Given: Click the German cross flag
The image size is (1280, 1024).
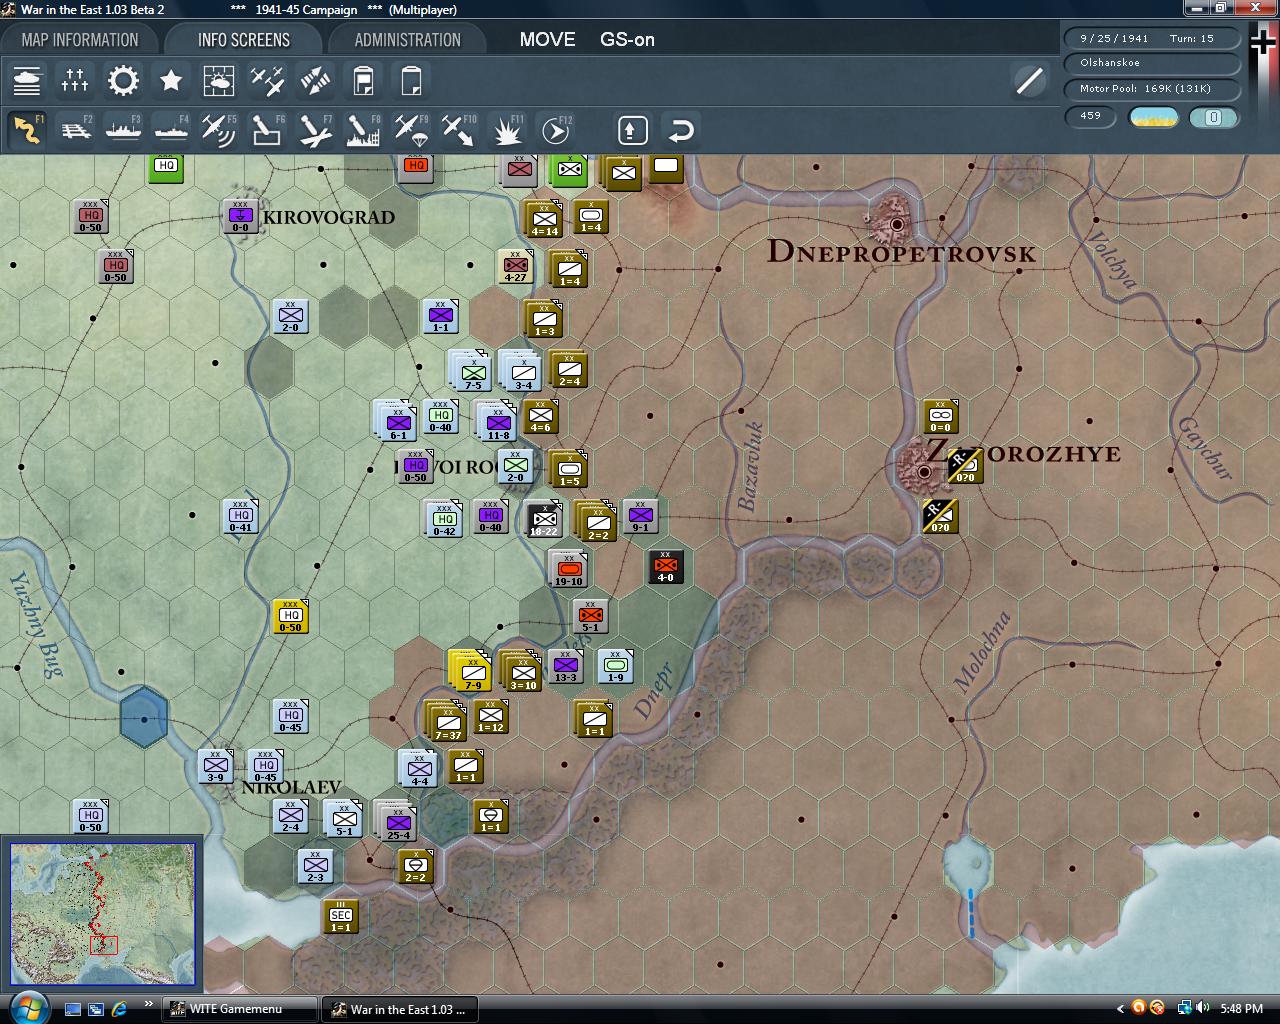Looking at the screenshot, I should (1263, 41).
